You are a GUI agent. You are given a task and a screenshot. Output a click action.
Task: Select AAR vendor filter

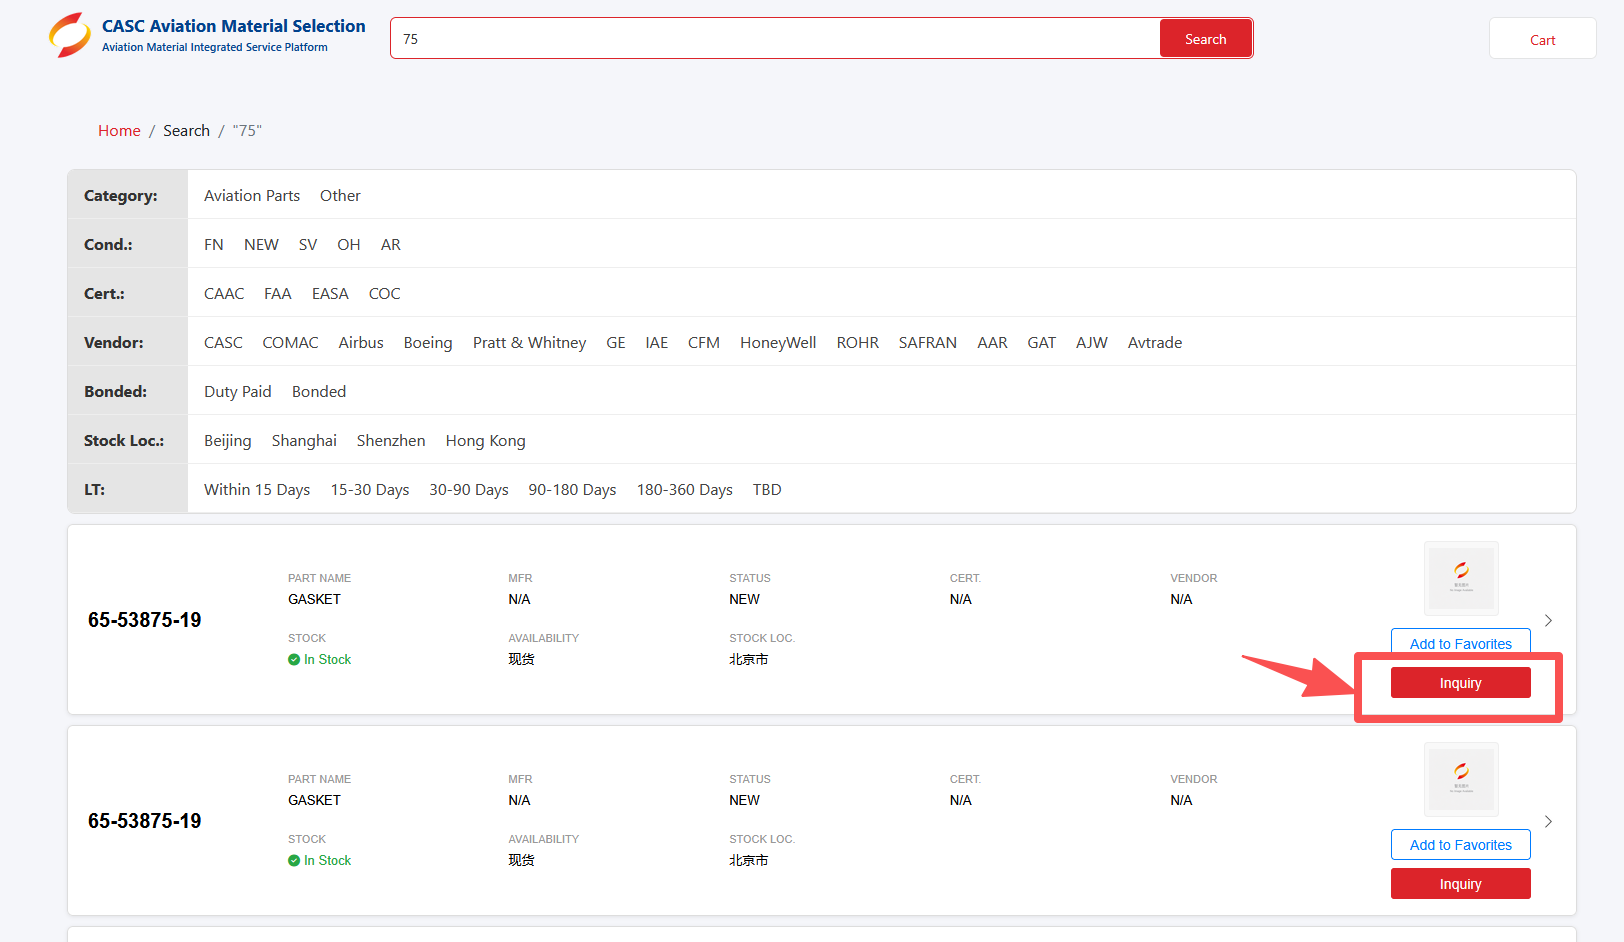[x=992, y=343]
